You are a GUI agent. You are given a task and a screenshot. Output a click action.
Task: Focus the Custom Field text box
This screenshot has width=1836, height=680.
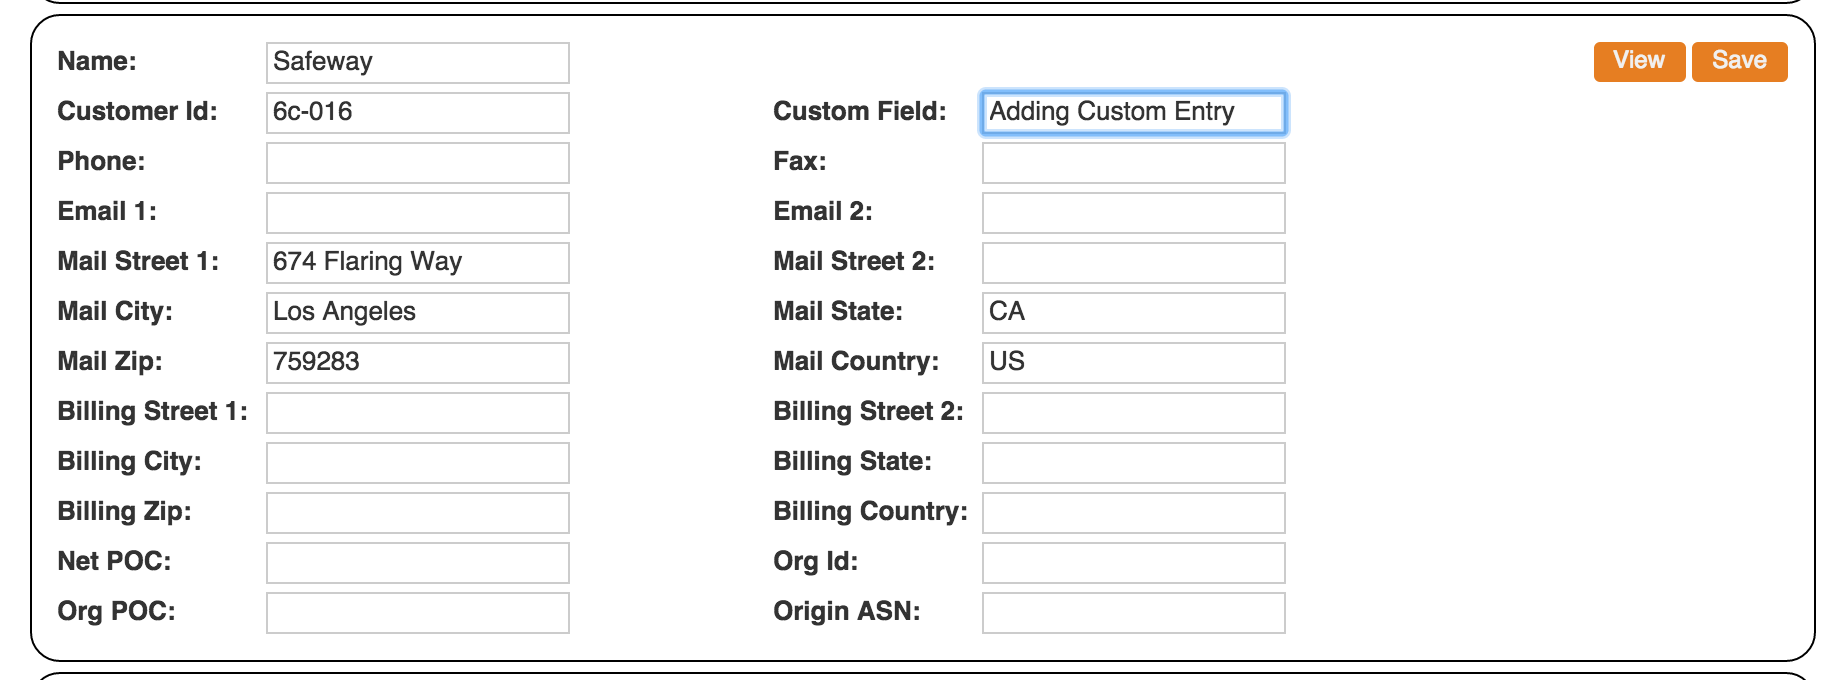click(x=1133, y=112)
